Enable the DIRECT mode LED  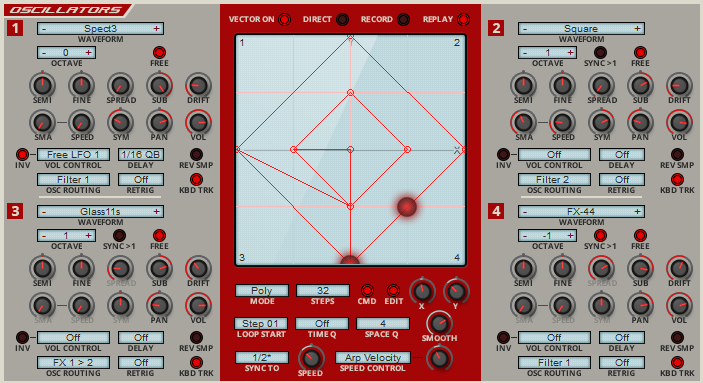pos(342,19)
